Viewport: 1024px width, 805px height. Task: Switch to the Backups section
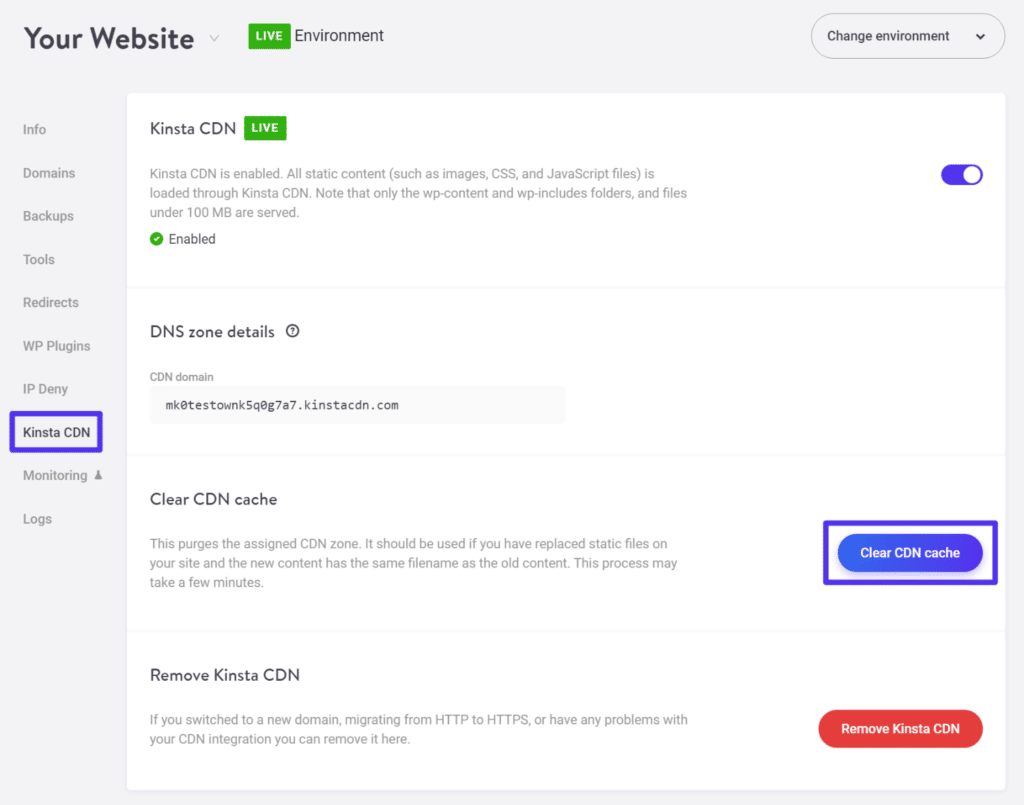point(47,216)
